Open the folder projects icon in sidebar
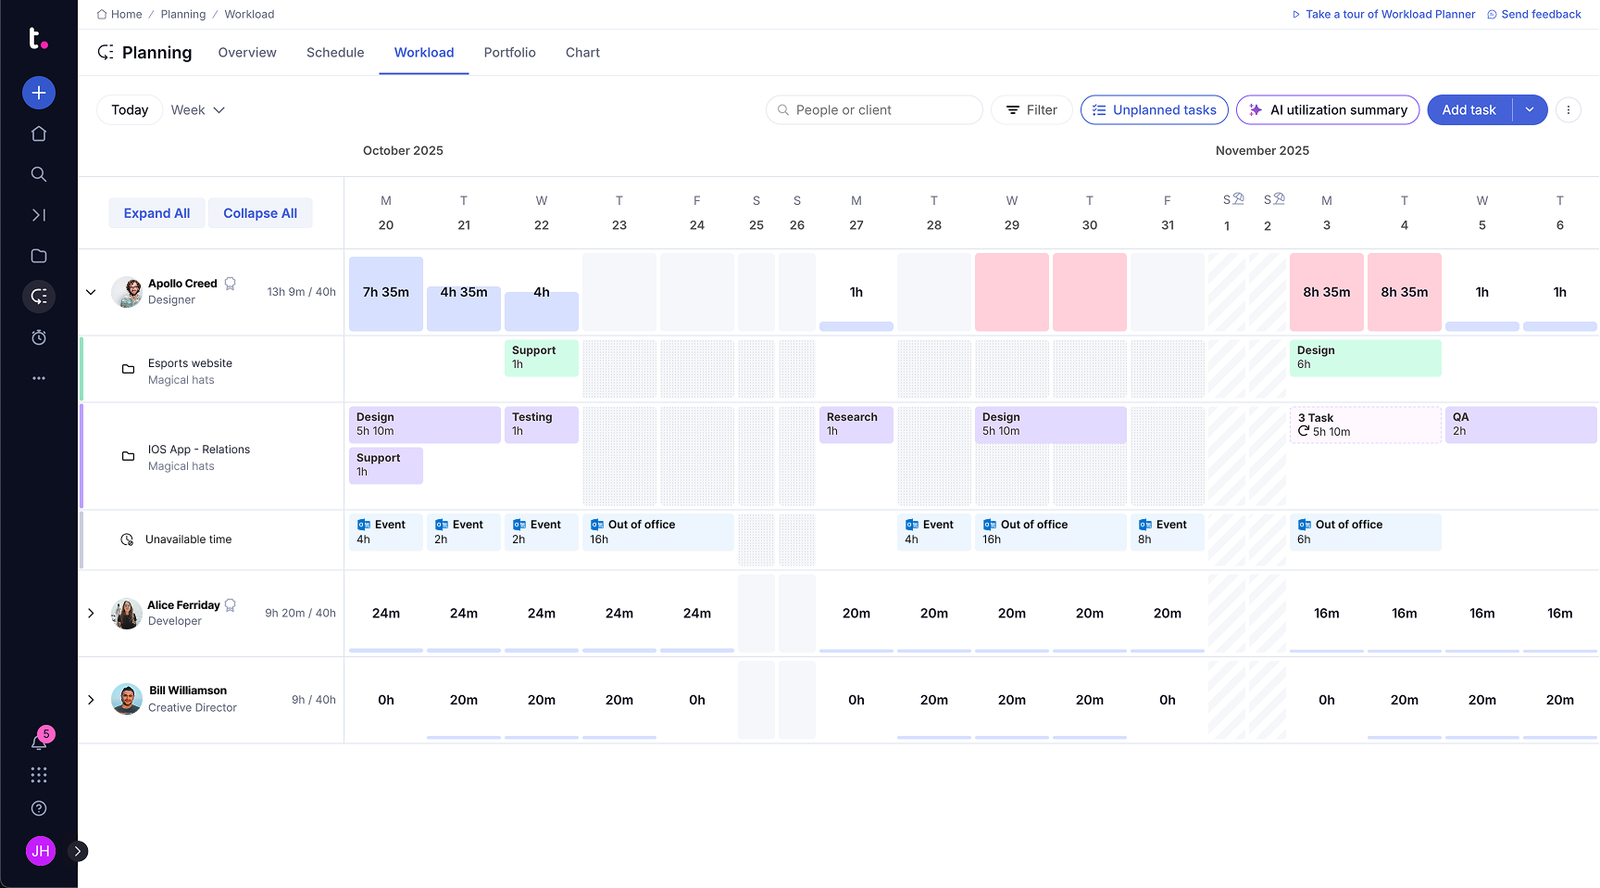This screenshot has height=888, width=1600. point(39,256)
